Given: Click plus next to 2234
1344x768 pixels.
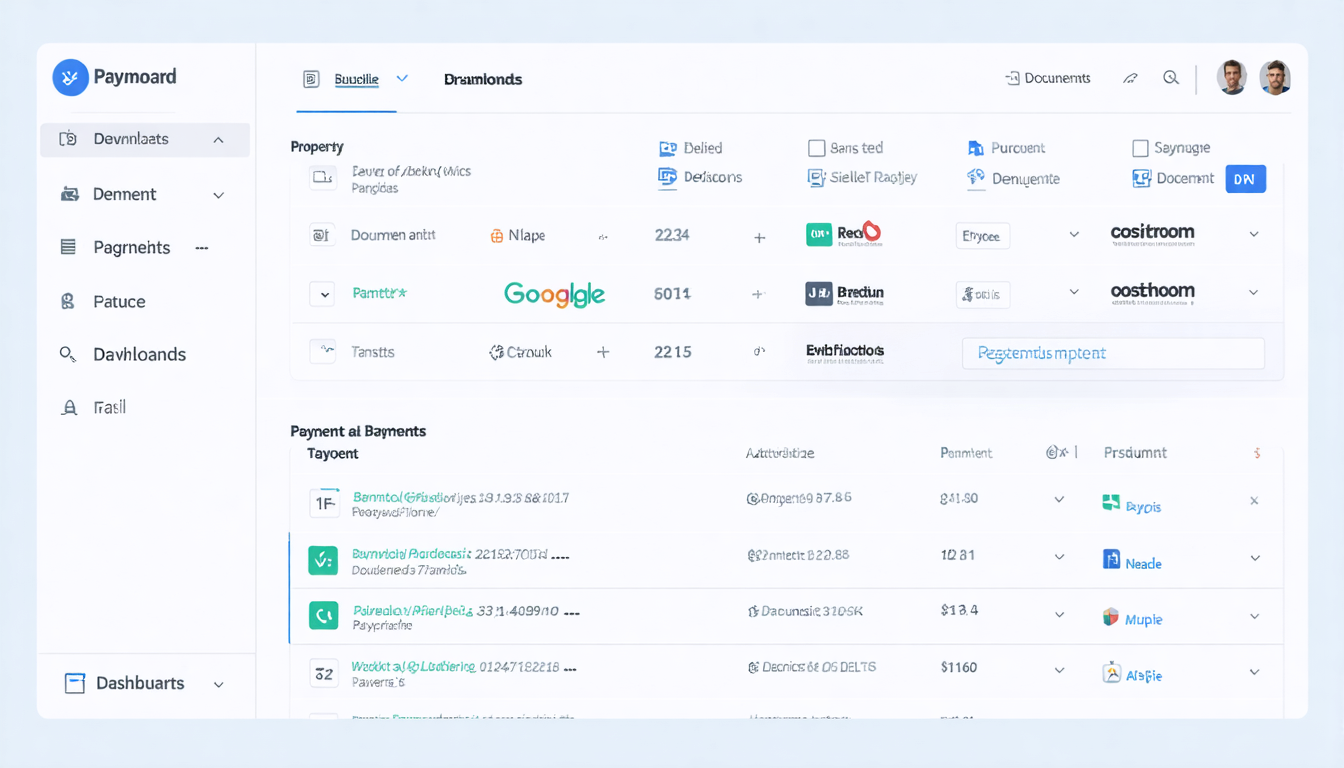Looking at the screenshot, I should click(759, 238).
